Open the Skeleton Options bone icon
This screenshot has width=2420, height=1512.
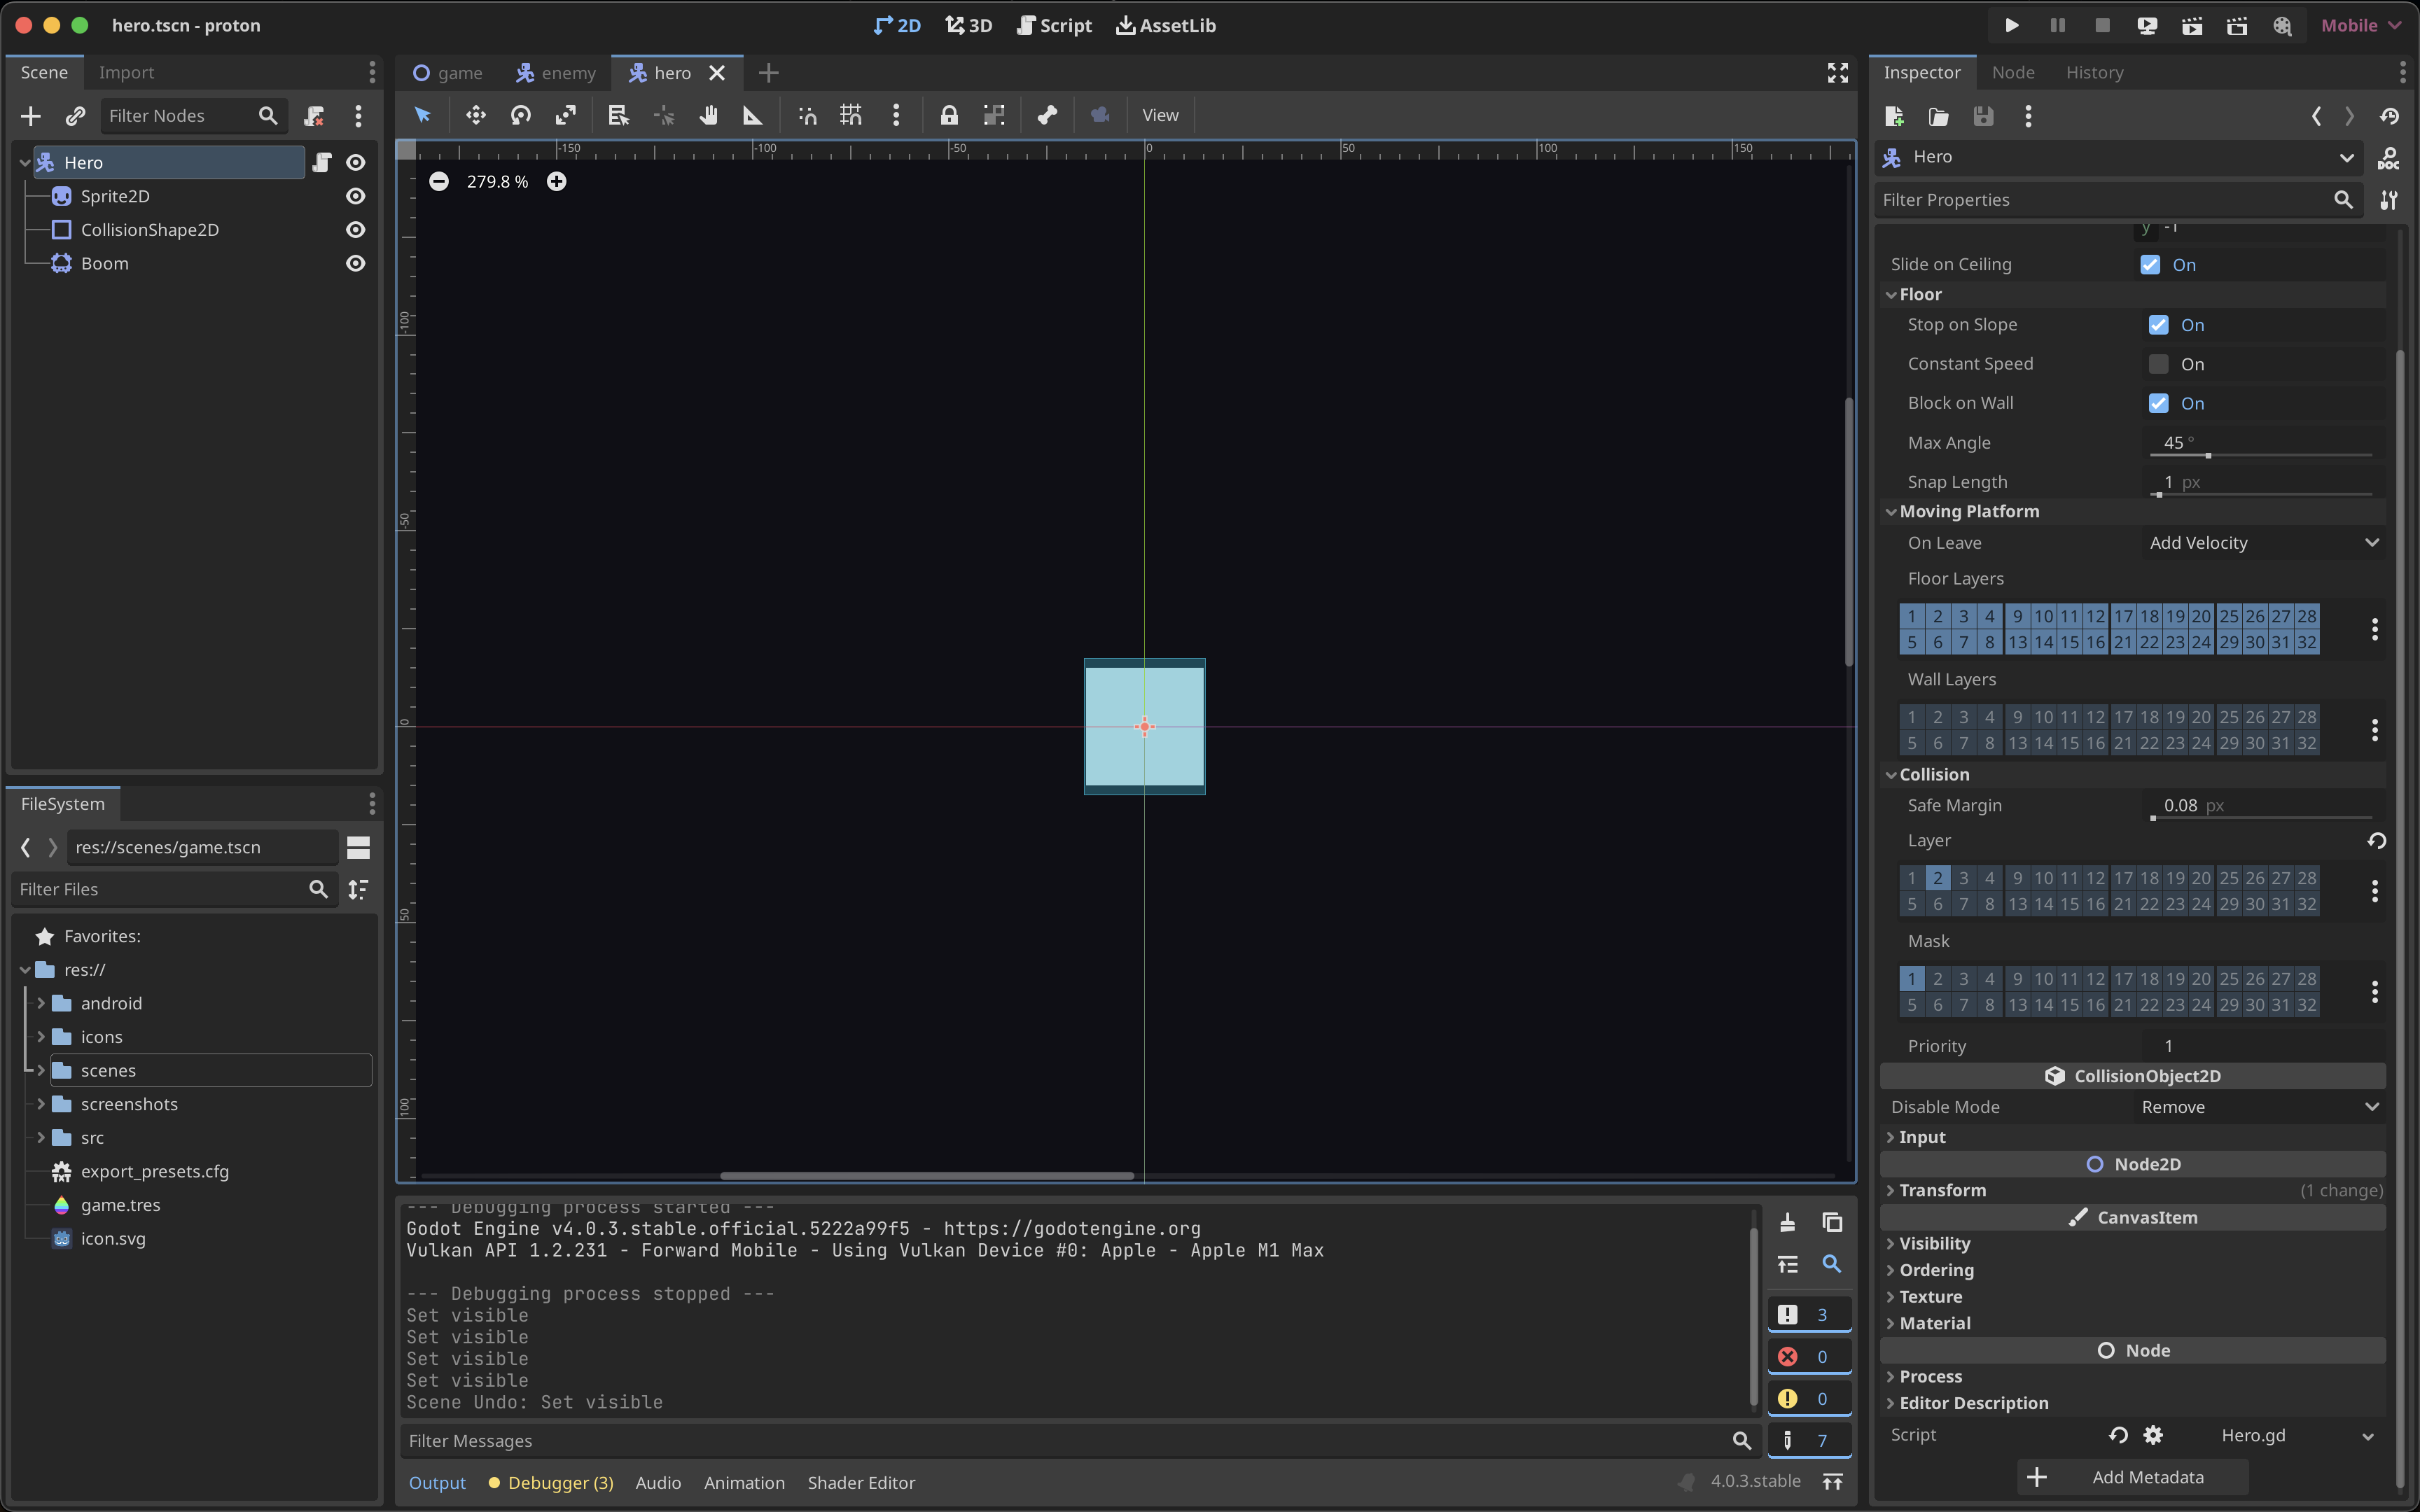tap(1047, 115)
